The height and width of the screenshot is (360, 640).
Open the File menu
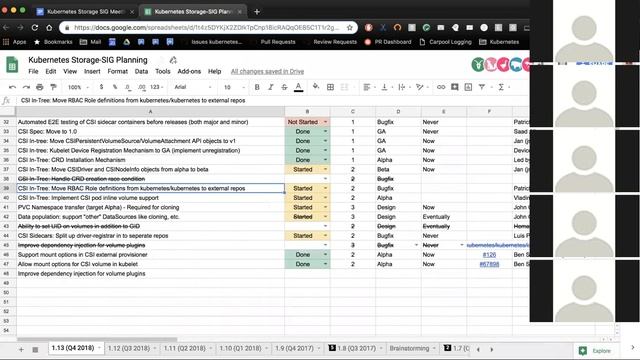pyautogui.click(x=33, y=71)
